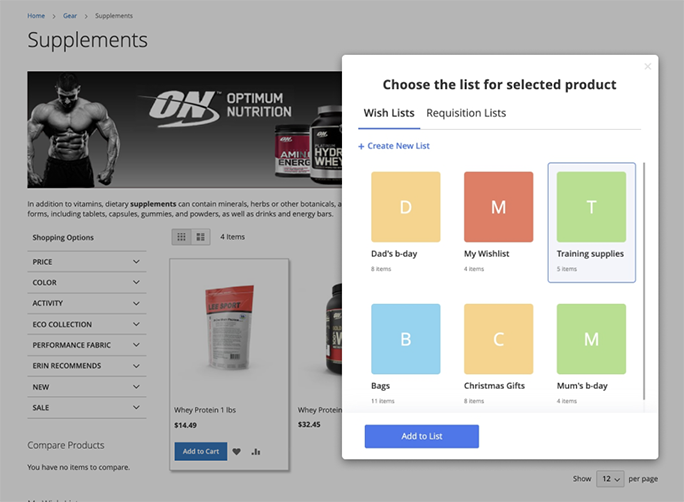Expand the PERFORMANCE FABRIC filter
Viewport: 684px width, 502px height.
[x=86, y=345]
